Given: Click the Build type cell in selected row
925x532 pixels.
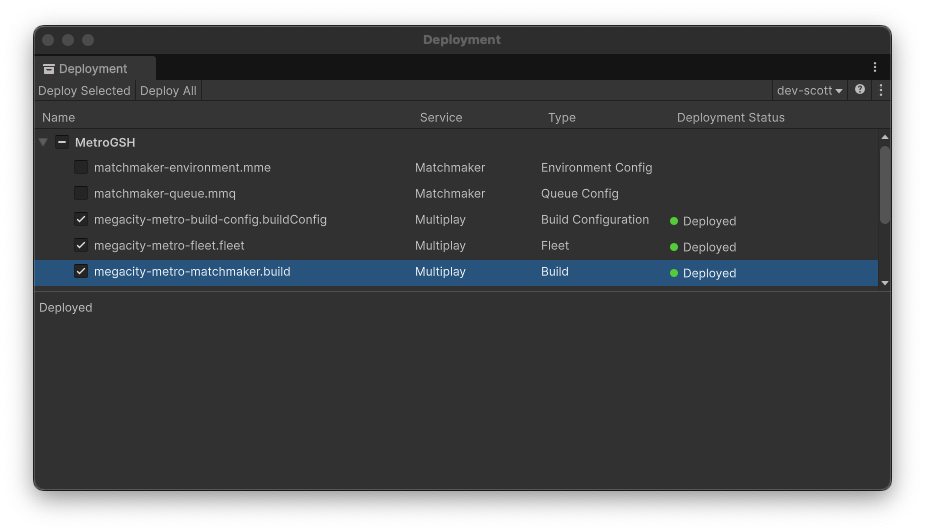Looking at the screenshot, I should [x=555, y=271].
